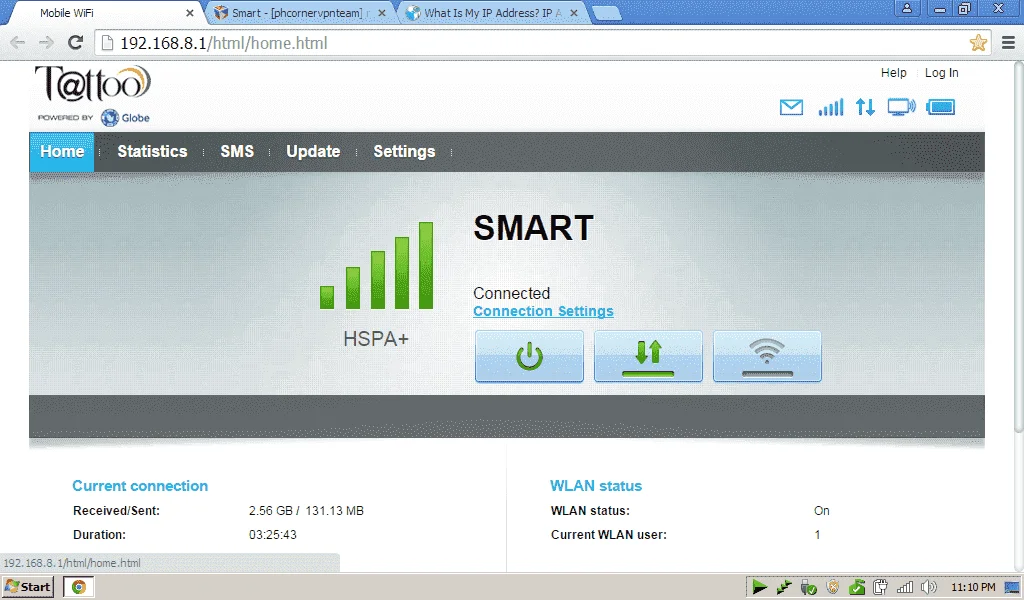Click the browser forward arrow
1024x600 pixels.
pyautogui.click(x=46, y=43)
